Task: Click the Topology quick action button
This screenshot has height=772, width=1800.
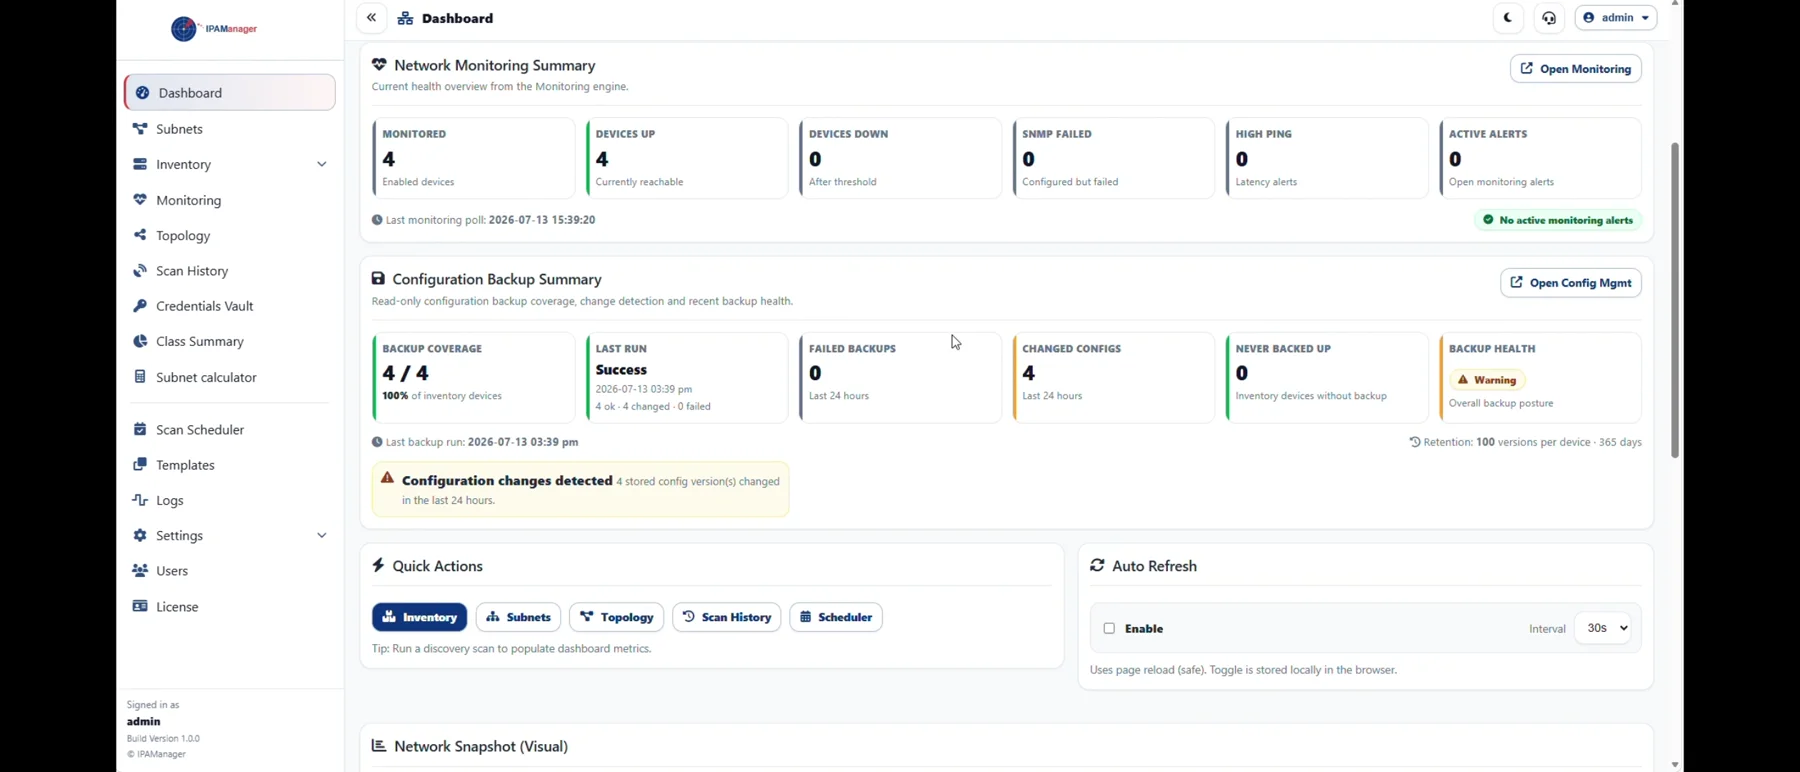Action: [617, 617]
